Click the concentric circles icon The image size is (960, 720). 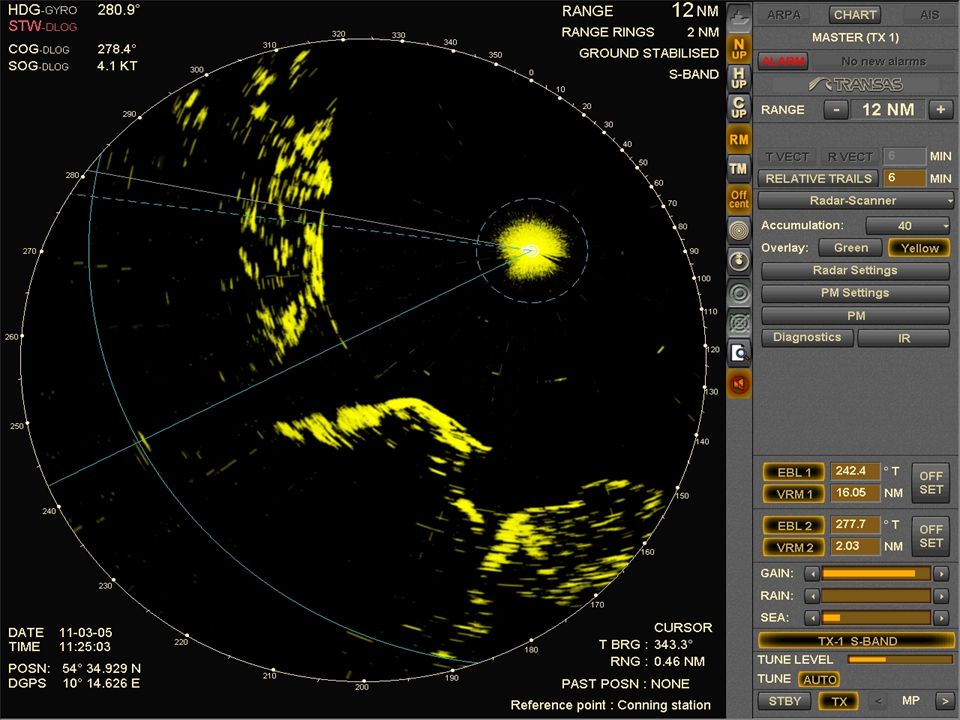pyautogui.click(x=739, y=294)
